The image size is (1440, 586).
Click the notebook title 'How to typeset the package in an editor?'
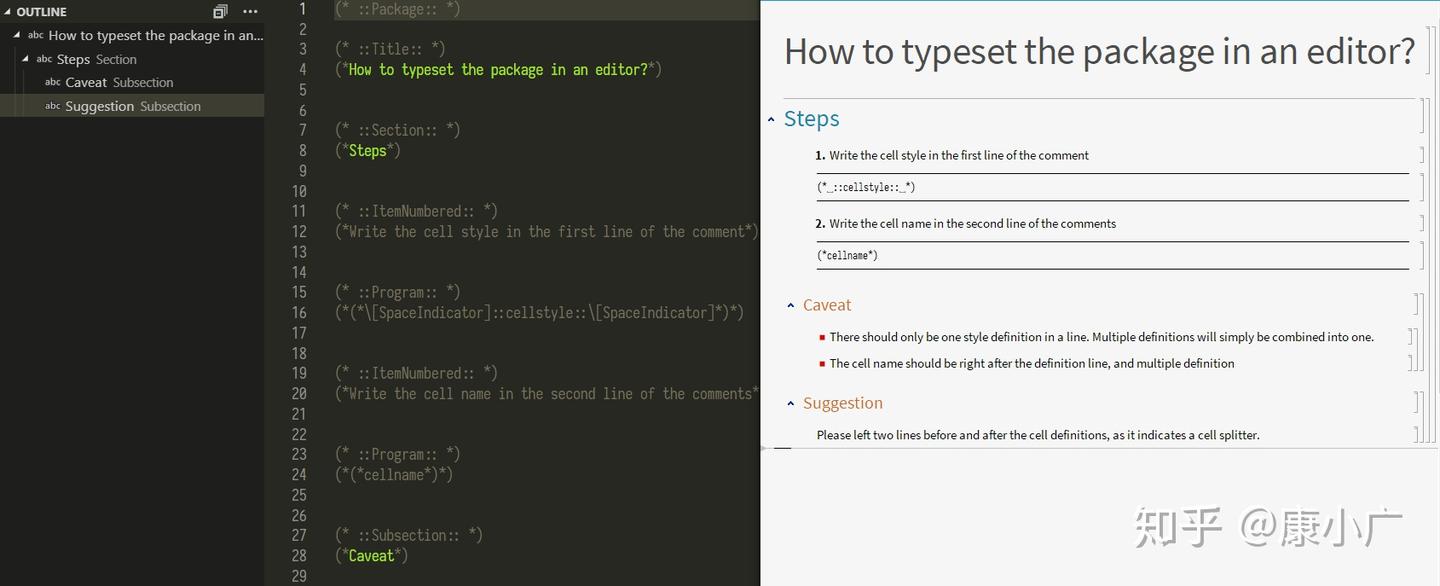click(x=1099, y=52)
